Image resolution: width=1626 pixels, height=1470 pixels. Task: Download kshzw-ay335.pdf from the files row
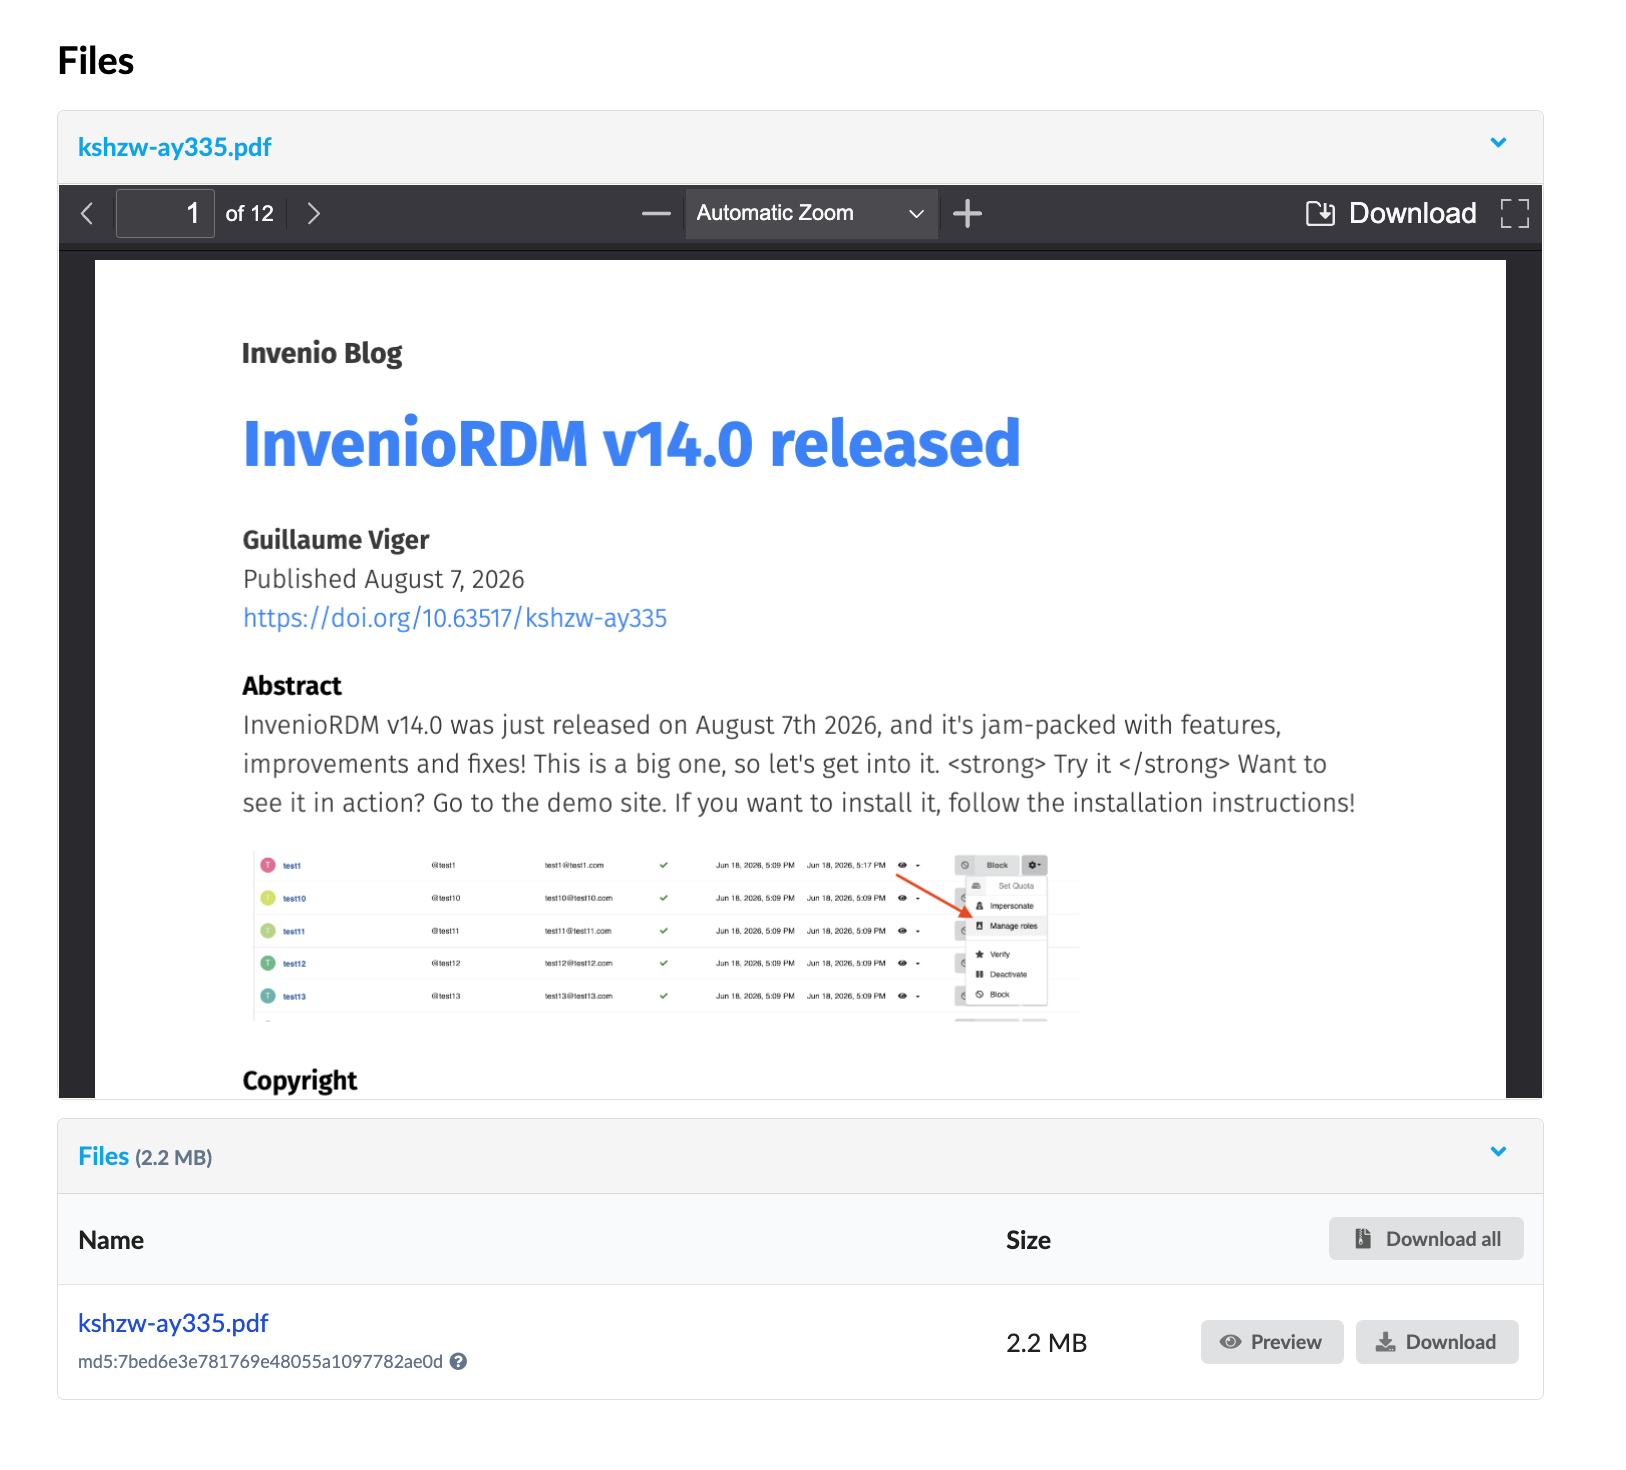(1437, 1342)
